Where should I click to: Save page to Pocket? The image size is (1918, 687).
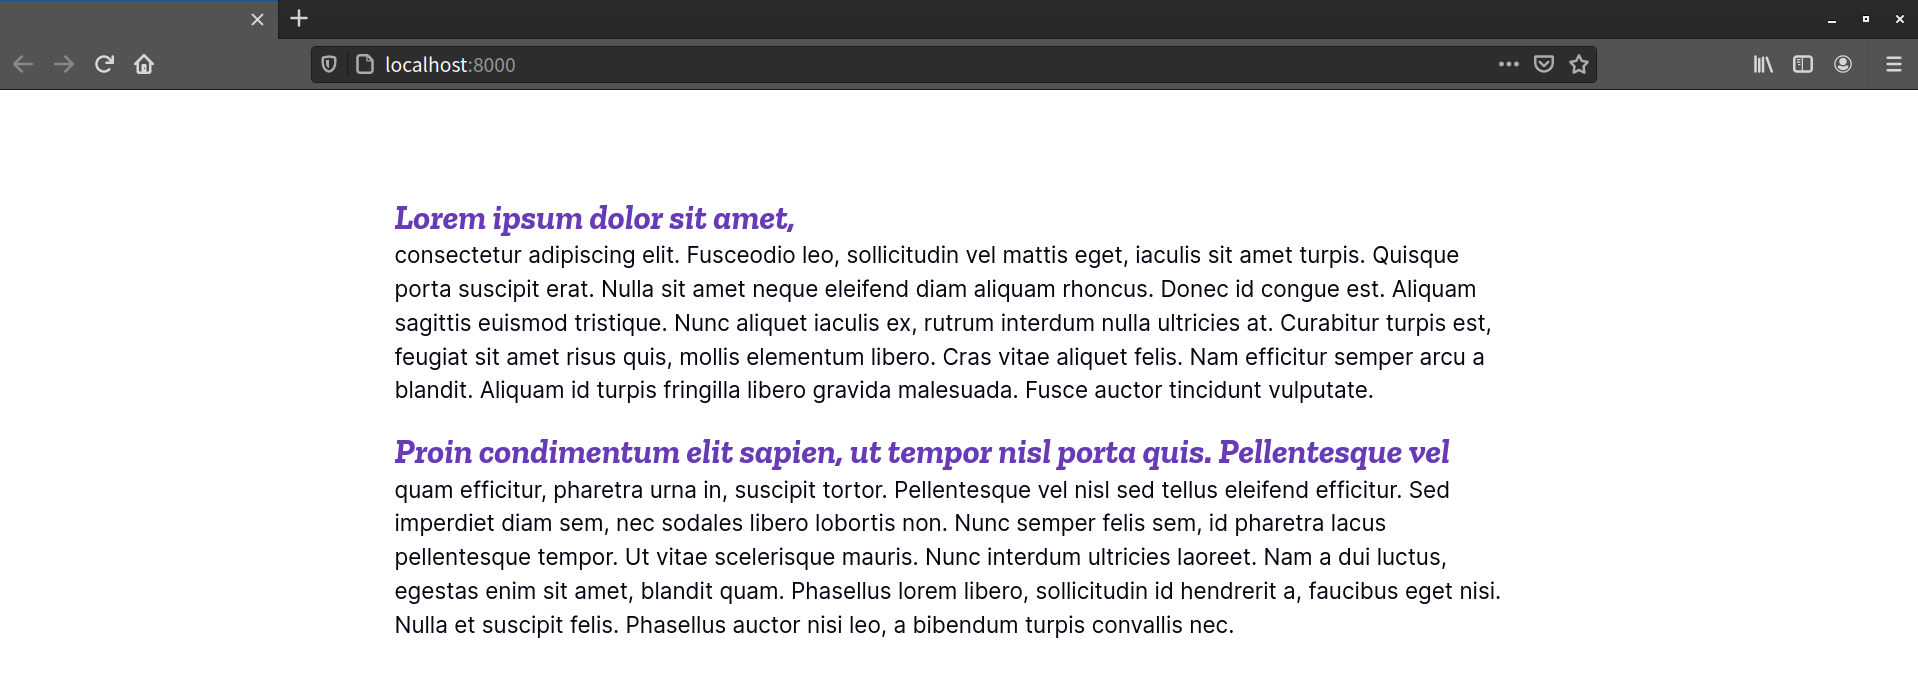pyautogui.click(x=1544, y=65)
